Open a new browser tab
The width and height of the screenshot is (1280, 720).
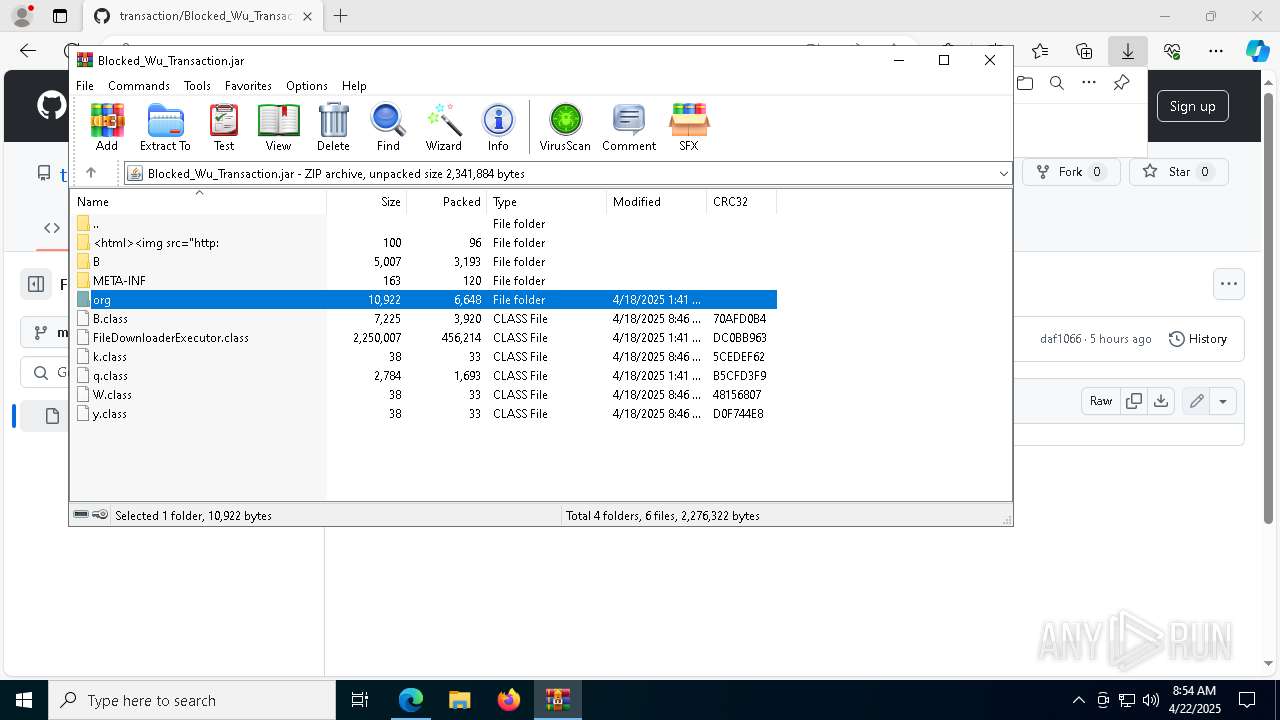click(341, 16)
